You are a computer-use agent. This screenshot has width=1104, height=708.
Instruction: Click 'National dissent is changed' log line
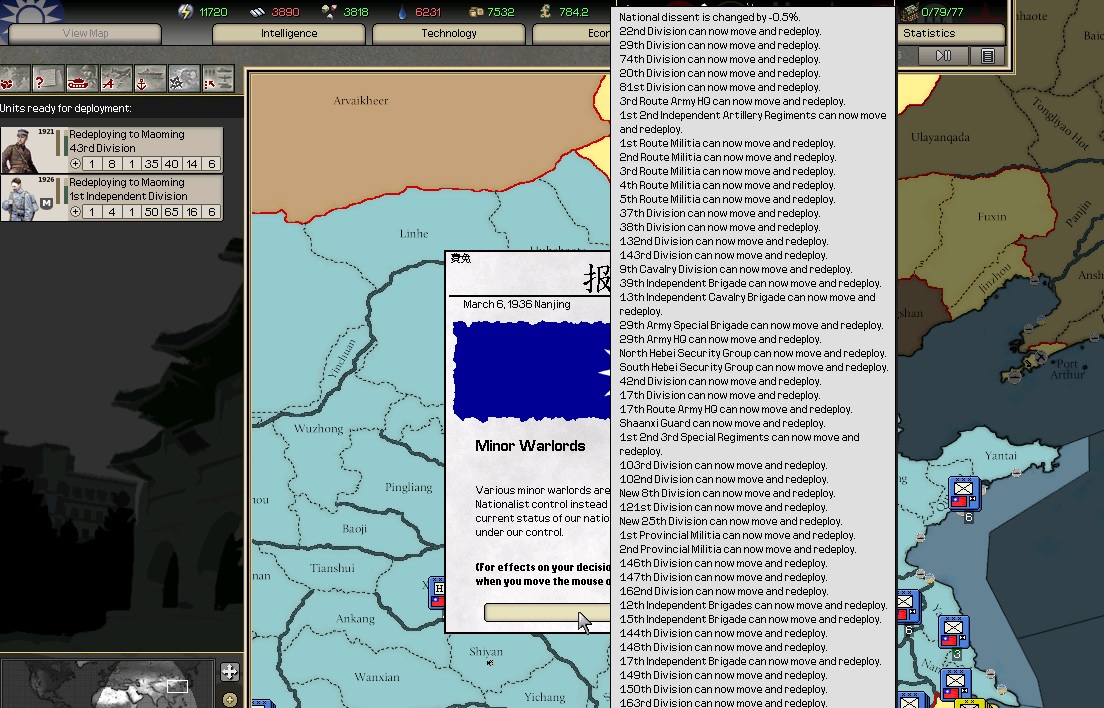click(710, 17)
